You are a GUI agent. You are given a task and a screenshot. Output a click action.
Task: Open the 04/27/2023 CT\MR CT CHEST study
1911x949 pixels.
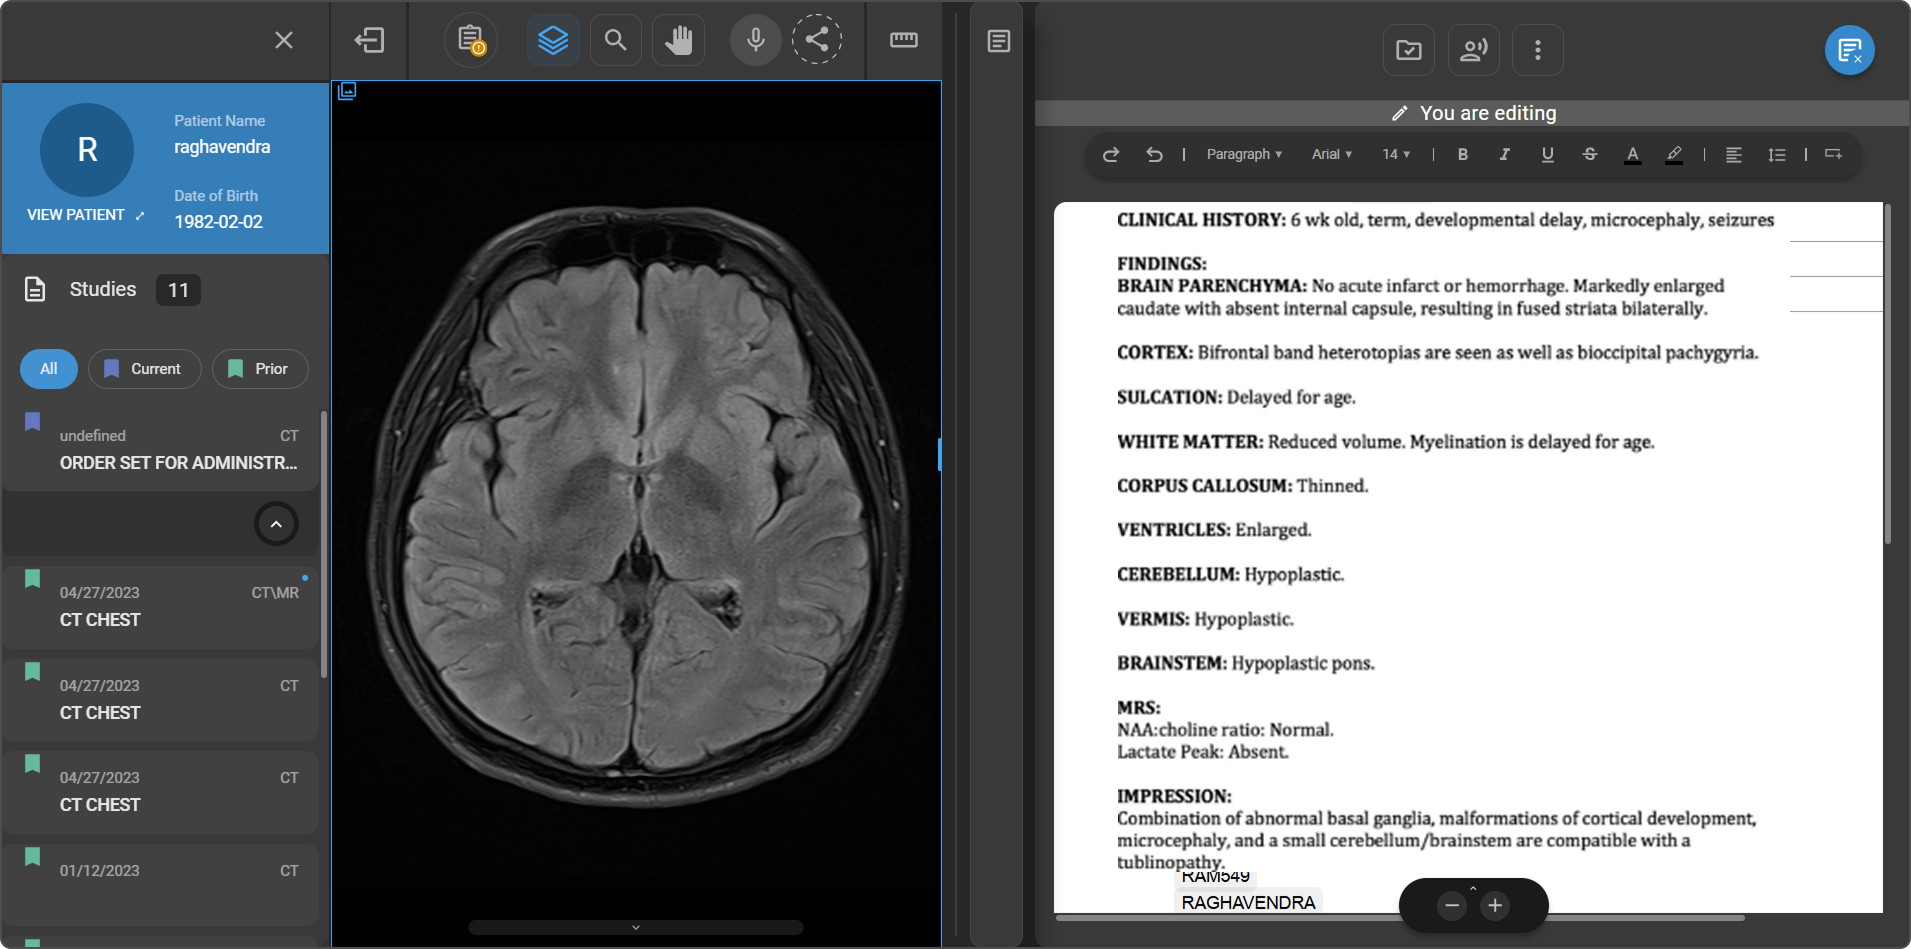160,606
